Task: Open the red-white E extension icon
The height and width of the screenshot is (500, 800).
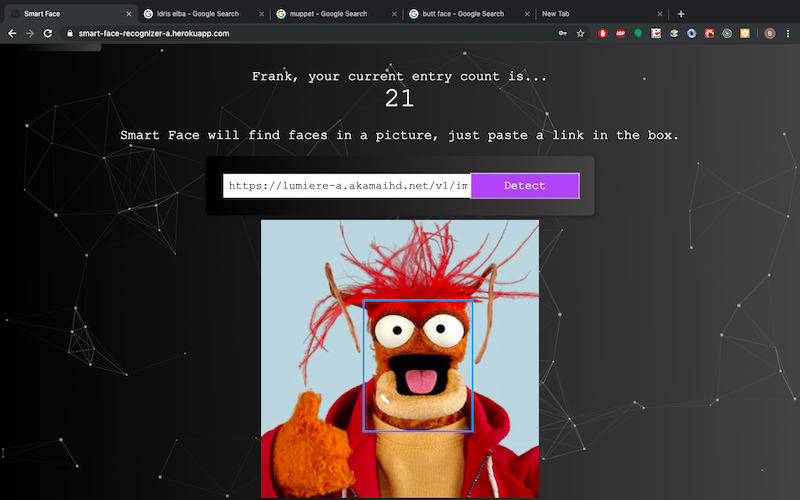Action: tap(656, 34)
